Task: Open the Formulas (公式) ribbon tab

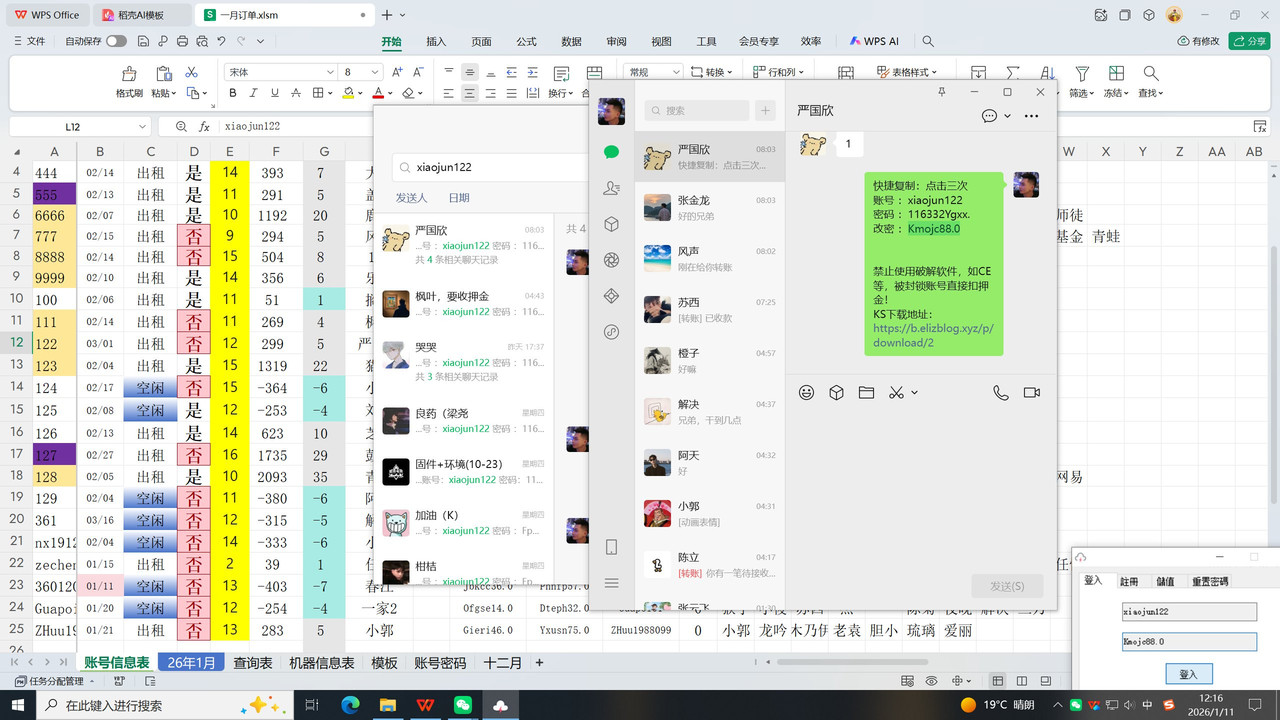Action: (526, 42)
